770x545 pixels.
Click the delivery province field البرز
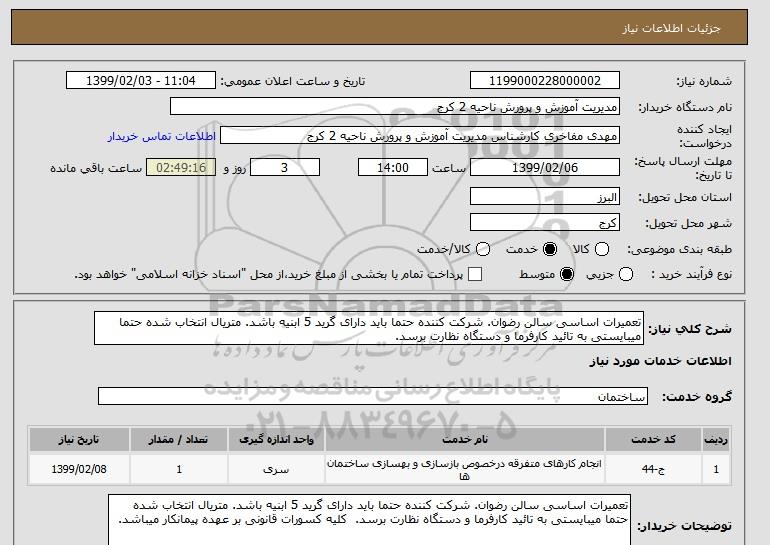tap(545, 196)
